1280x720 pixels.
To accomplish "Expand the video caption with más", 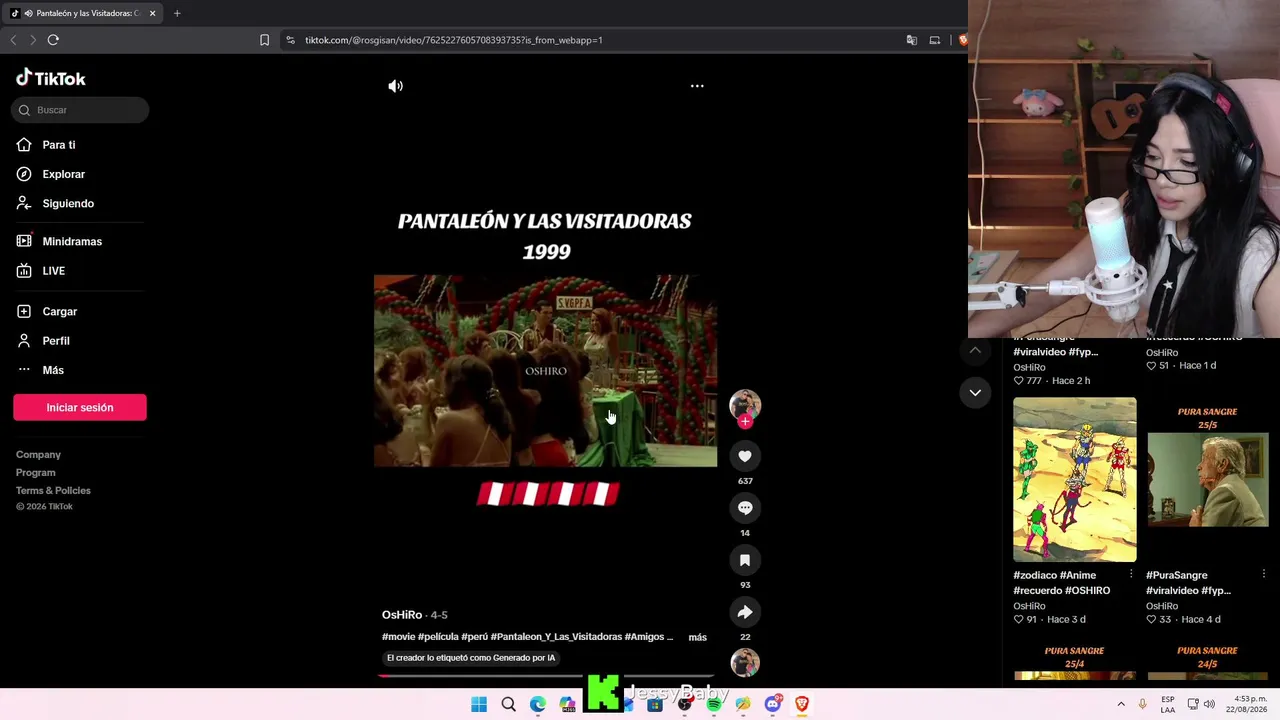I will [698, 637].
